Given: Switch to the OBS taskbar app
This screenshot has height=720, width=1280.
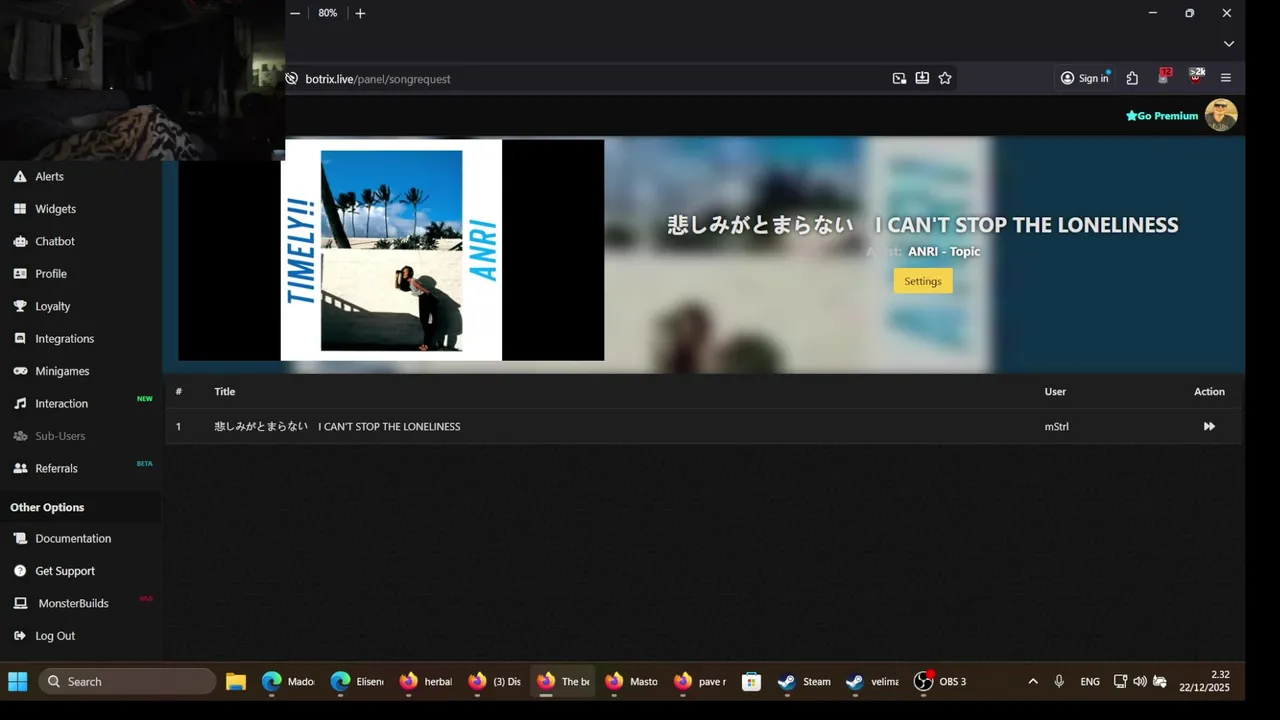Looking at the screenshot, I should click(x=940, y=682).
